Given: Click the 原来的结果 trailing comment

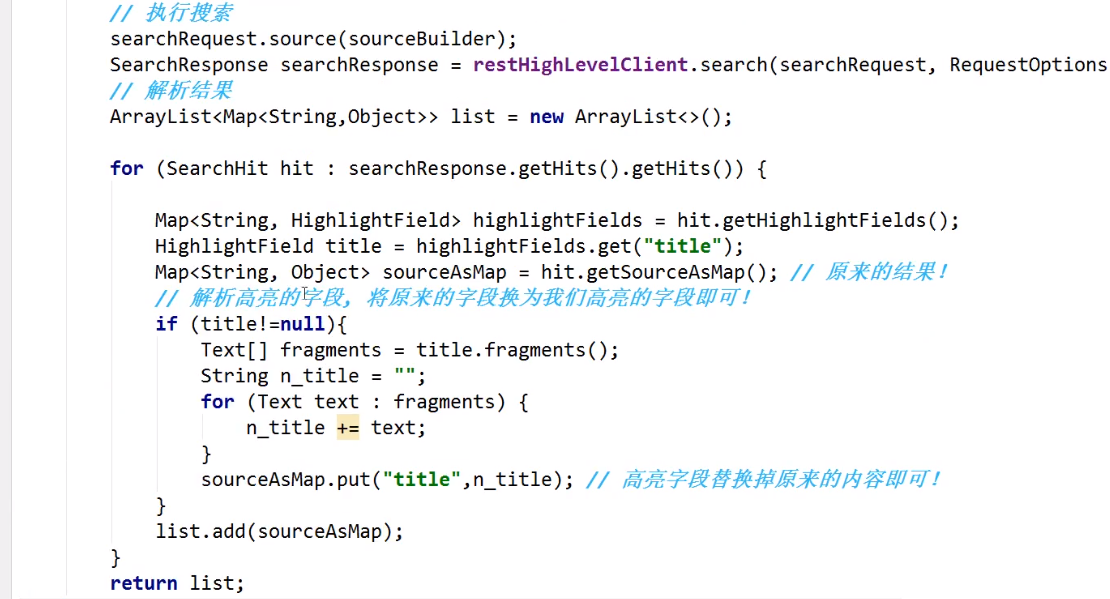Looking at the screenshot, I should [x=869, y=272].
